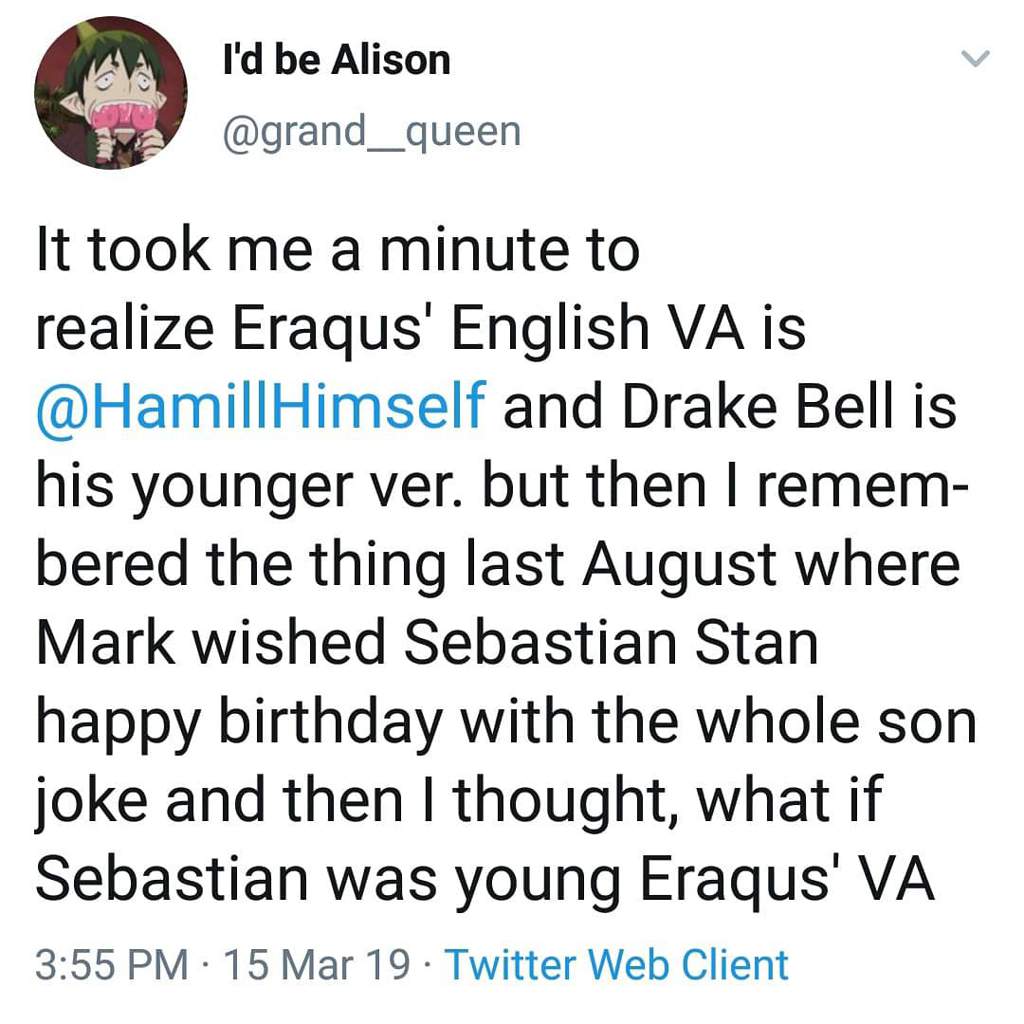Click the phrase happy birthday in tweet
1024x1024 pixels.
(239, 724)
